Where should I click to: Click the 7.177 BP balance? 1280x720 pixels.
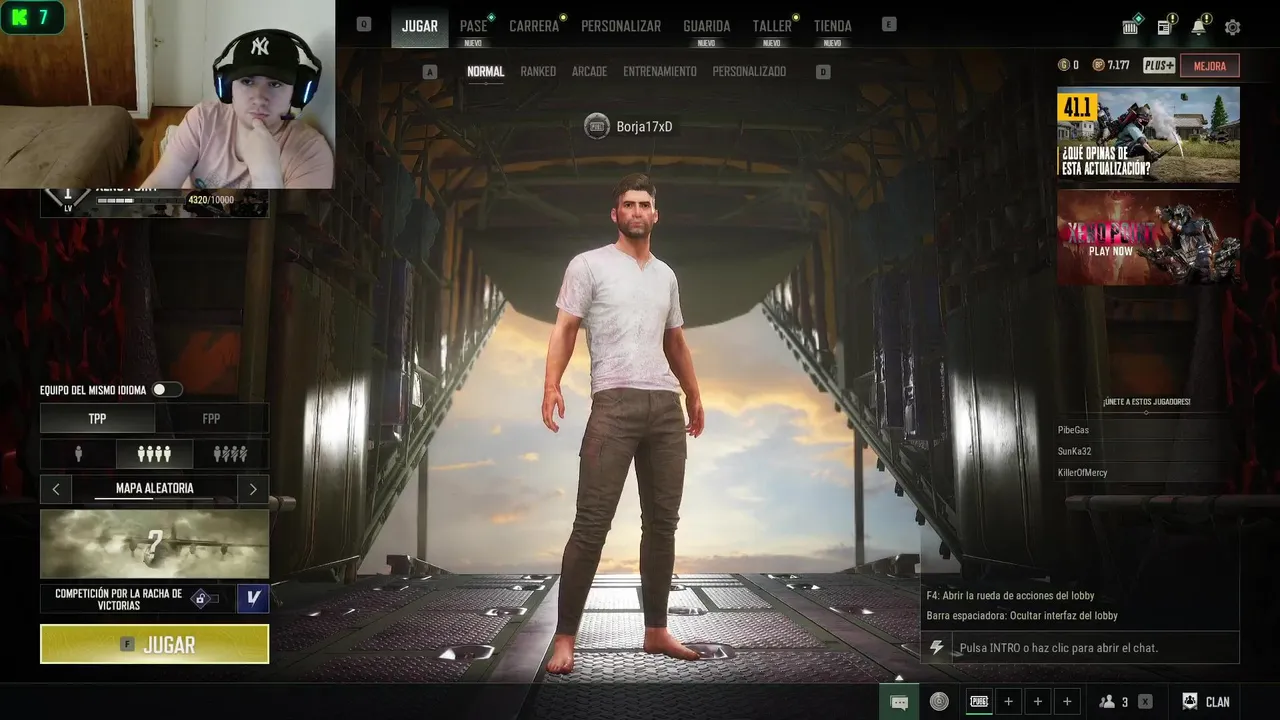pyautogui.click(x=1118, y=65)
